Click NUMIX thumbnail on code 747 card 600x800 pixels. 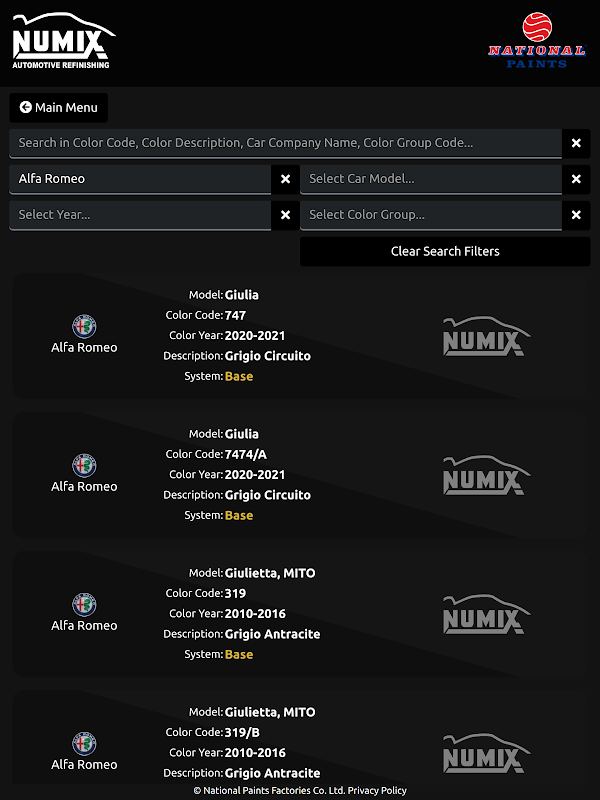pyautogui.click(x=487, y=336)
